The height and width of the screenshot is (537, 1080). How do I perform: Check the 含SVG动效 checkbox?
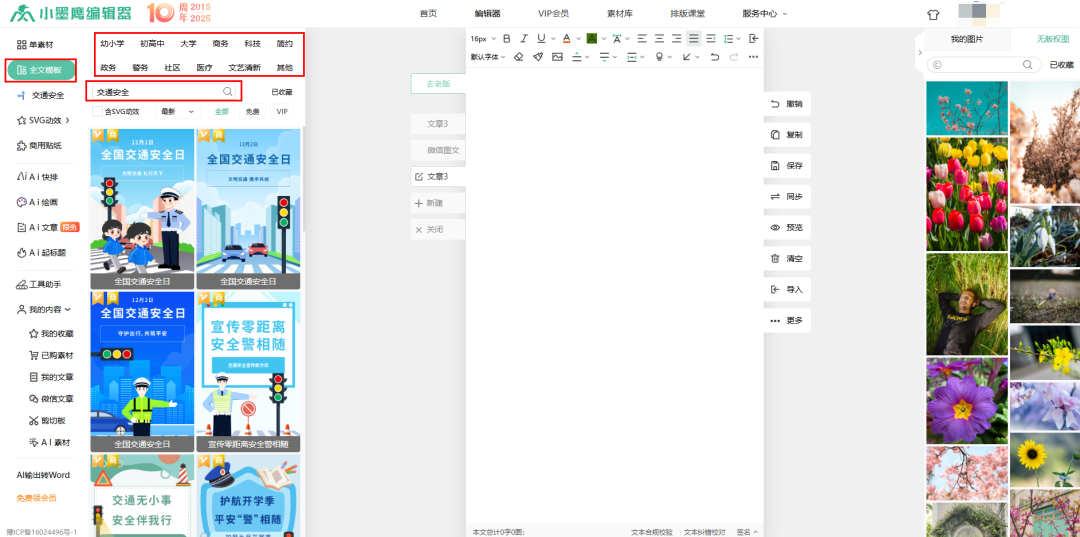coord(98,112)
